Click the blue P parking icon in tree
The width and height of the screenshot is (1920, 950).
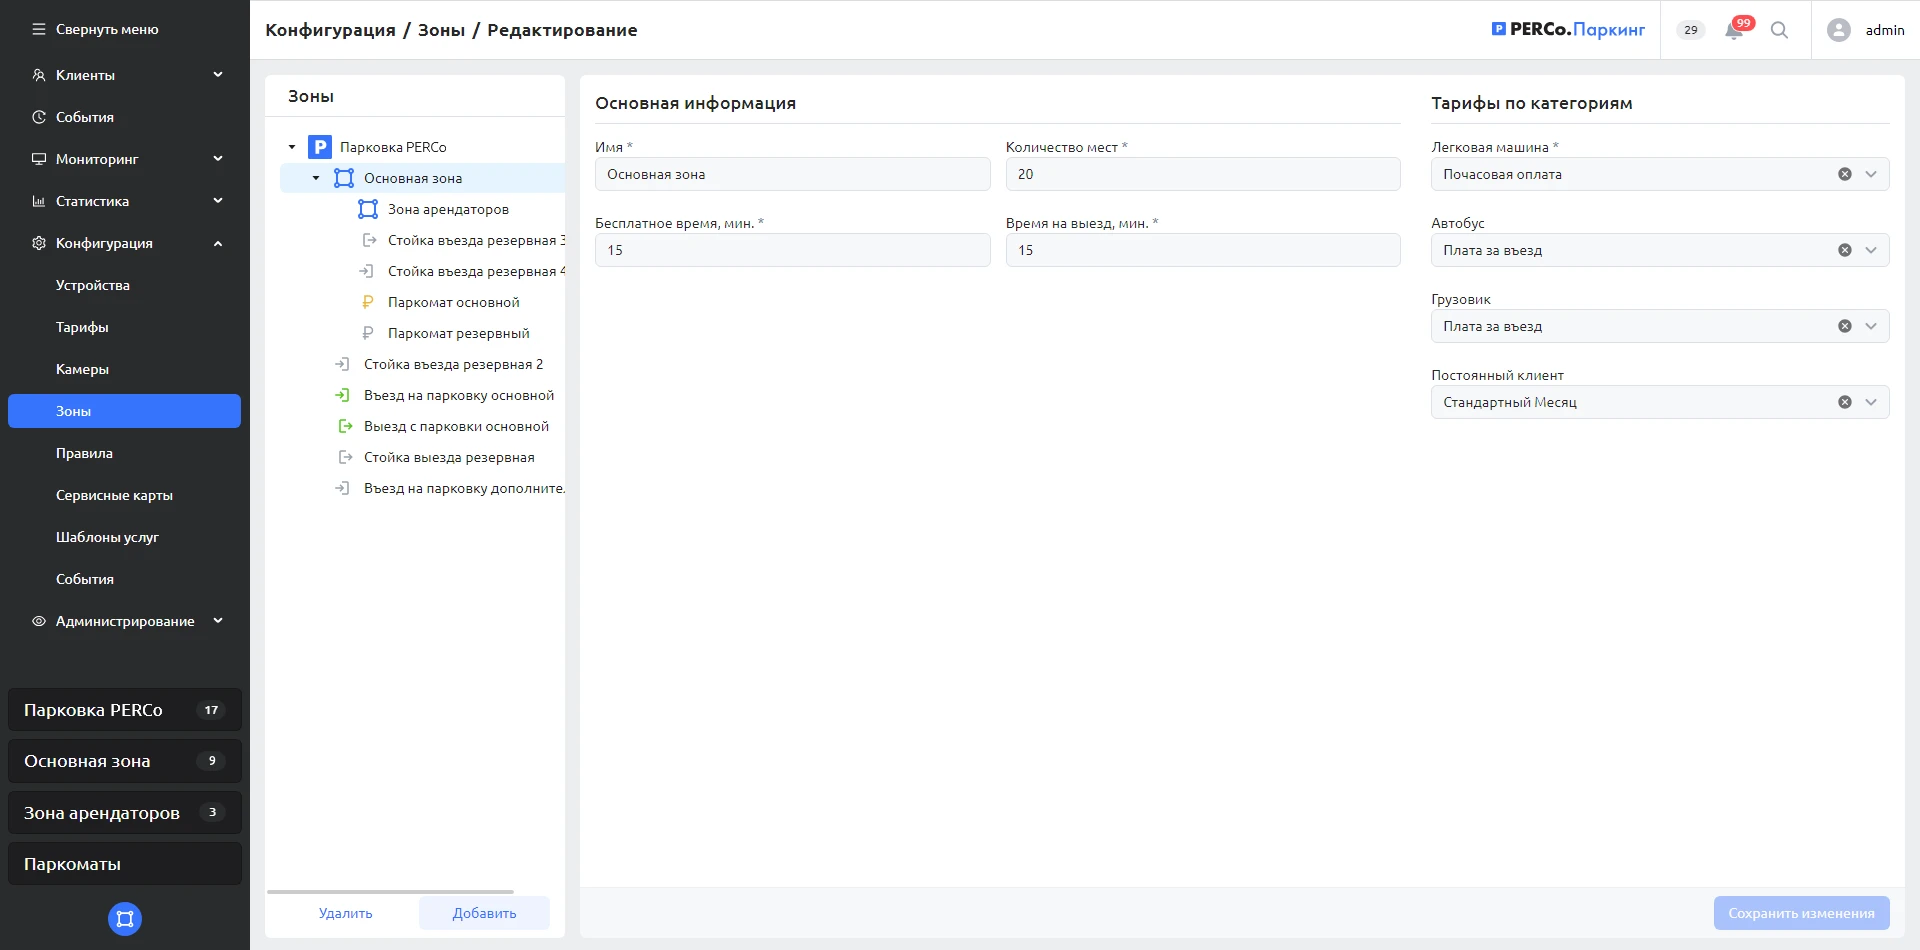click(319, 147)
